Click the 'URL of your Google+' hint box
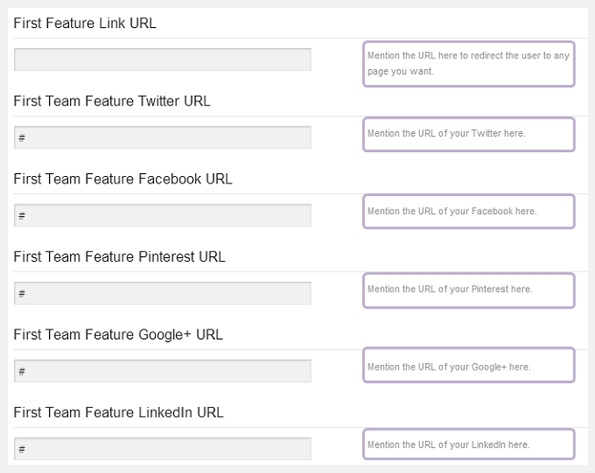Image resolution: width=595 pixels, height=473 pixels. (x=469, y=365)
